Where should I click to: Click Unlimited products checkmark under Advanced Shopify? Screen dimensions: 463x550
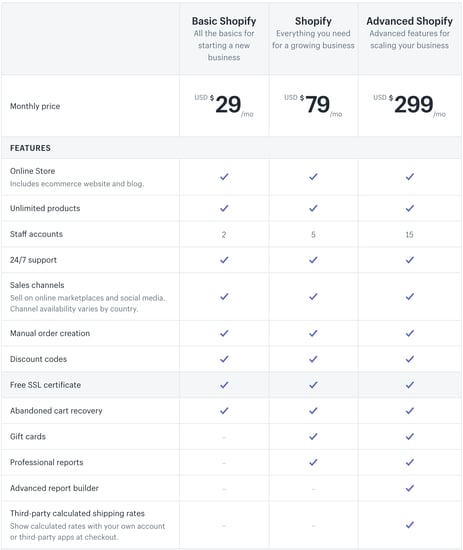(x=410, y=208)
